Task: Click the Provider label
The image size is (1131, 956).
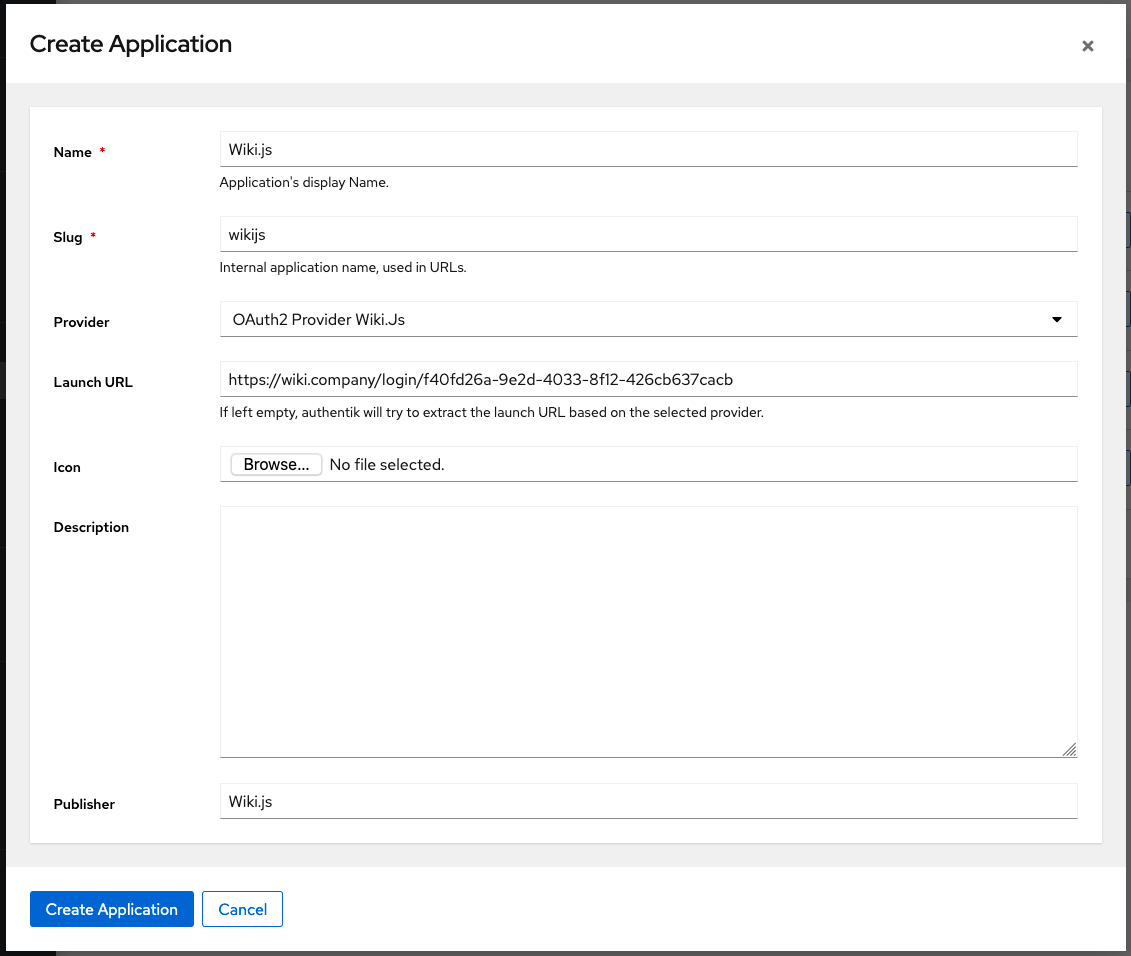Action: (81, 322)
